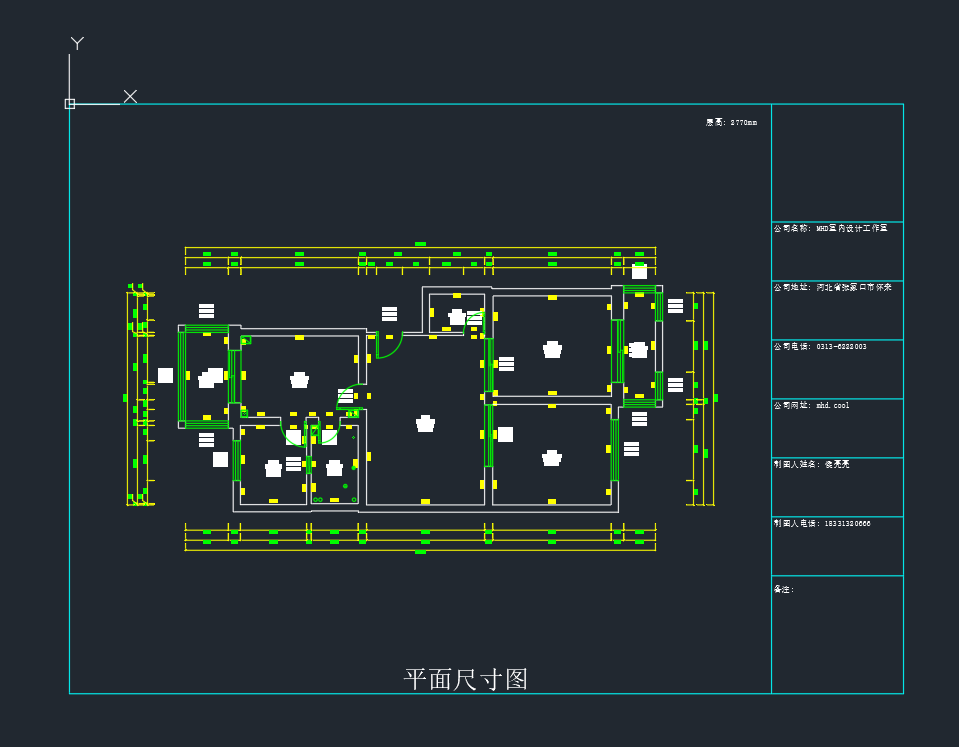Click the UCS origin square marker
The image size is (959, 747).
pyautogui.click(x=70, y=104)
